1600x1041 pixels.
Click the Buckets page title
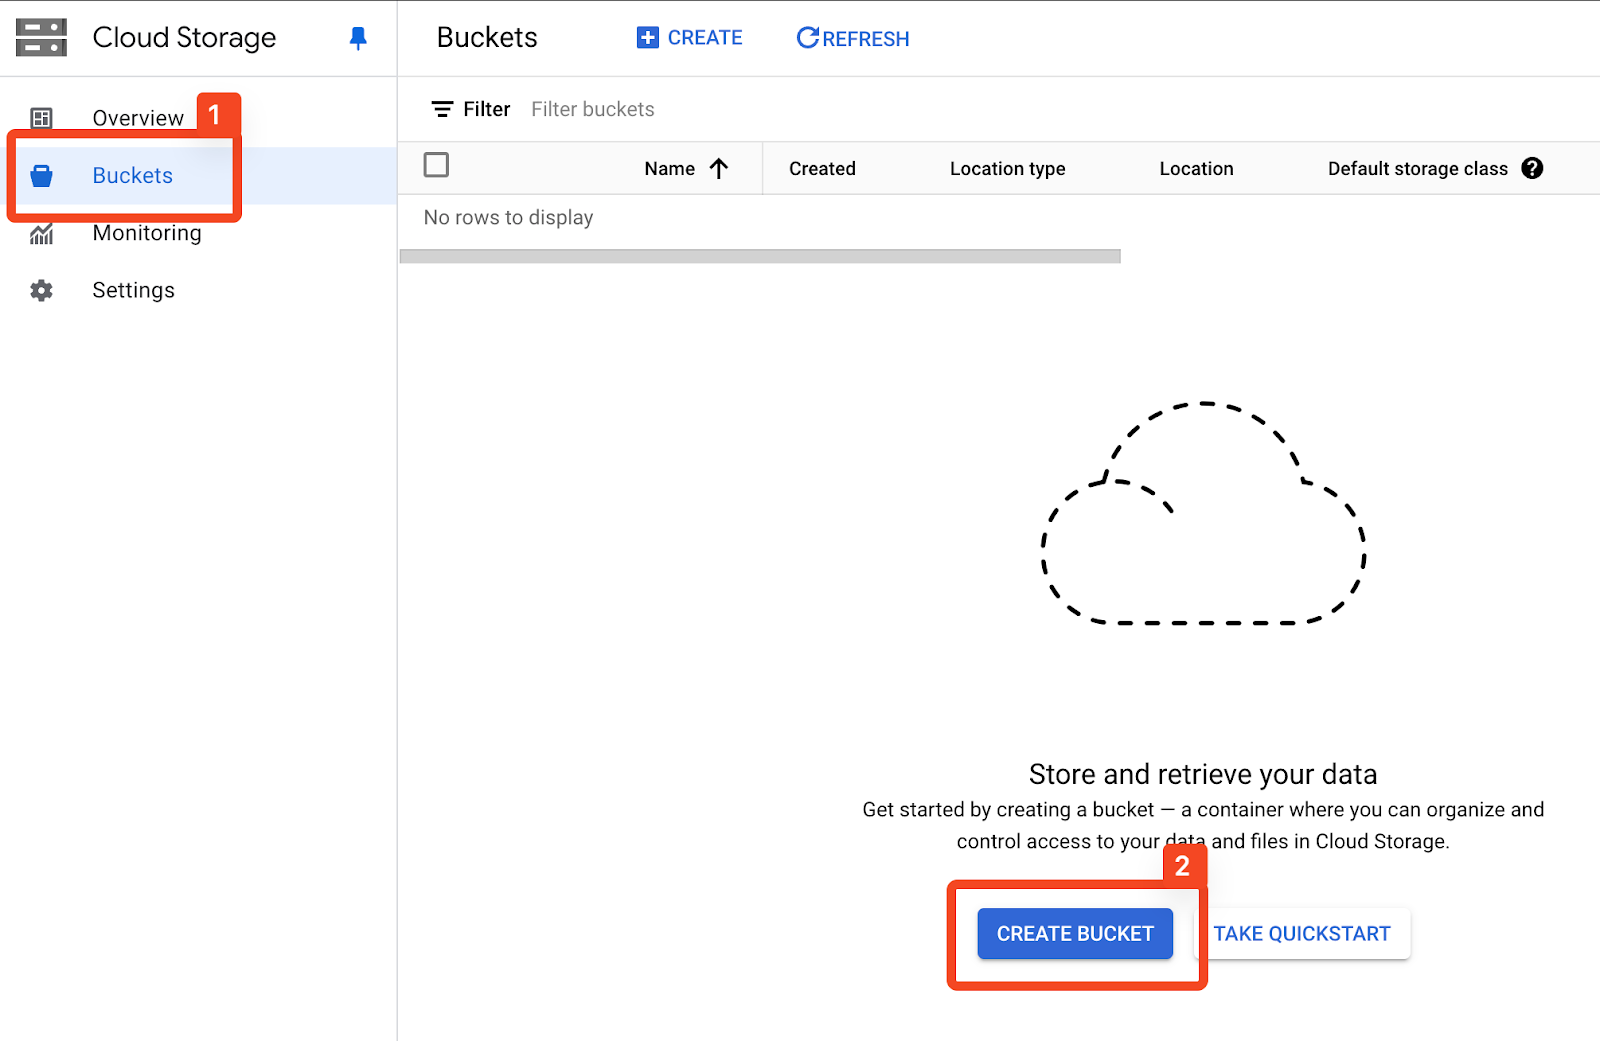click(x=487, y=37)
